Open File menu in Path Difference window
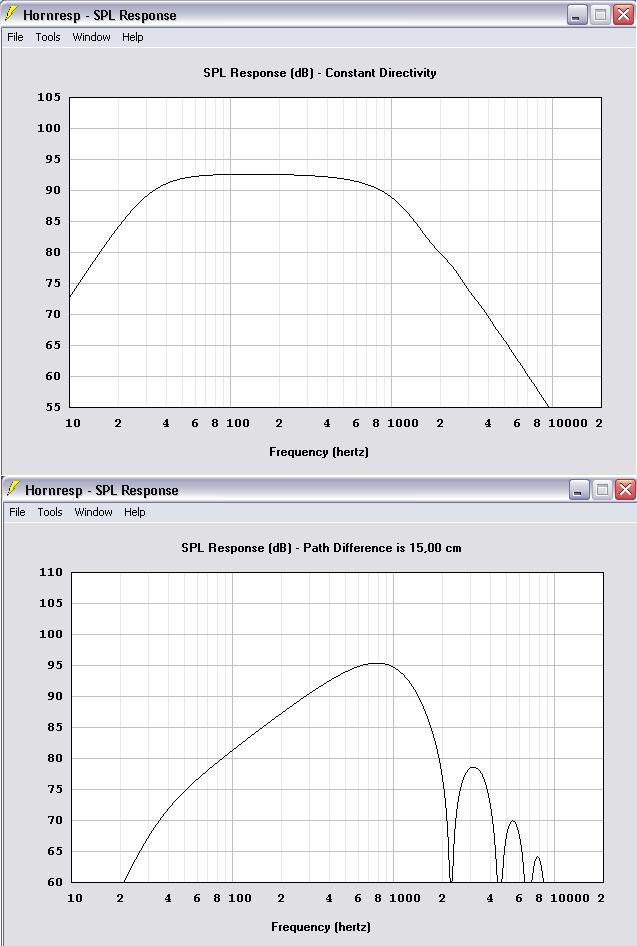The width and height of the screenshot is (637, 946). [x=17, y=512]
